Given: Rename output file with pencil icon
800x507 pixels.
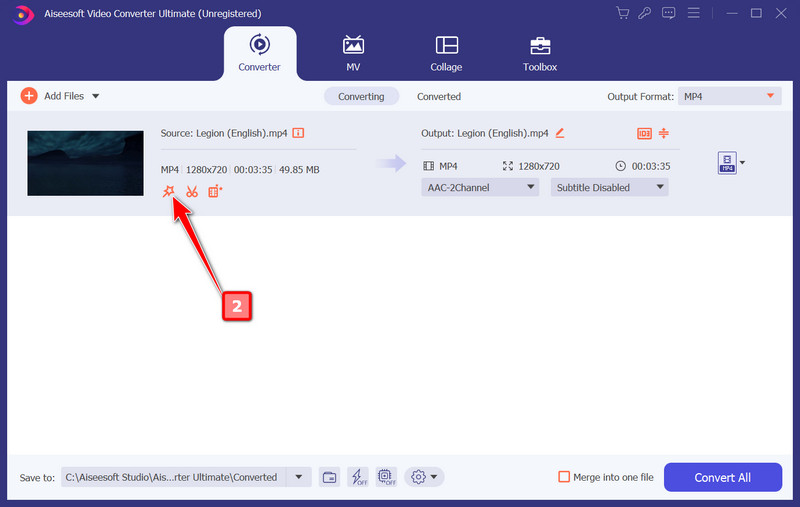Looking at the screenshot, I should 560,133.
